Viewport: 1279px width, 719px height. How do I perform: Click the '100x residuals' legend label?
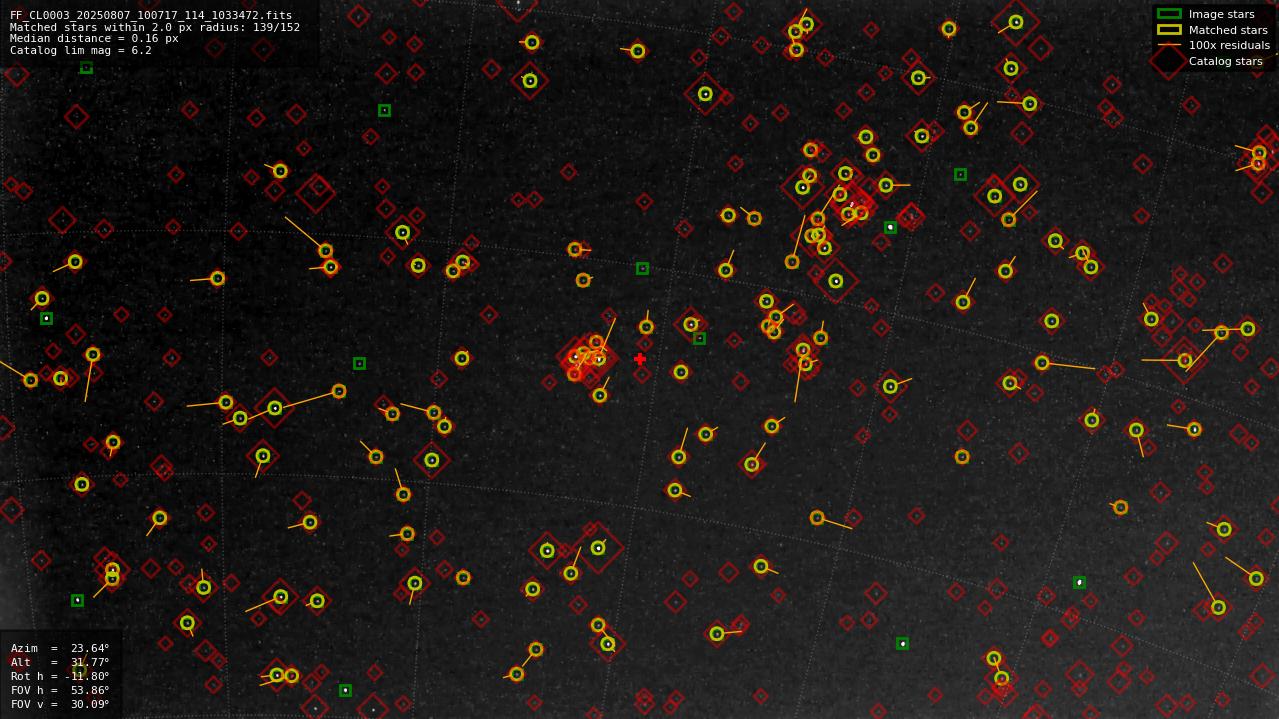click(1229, 45)
